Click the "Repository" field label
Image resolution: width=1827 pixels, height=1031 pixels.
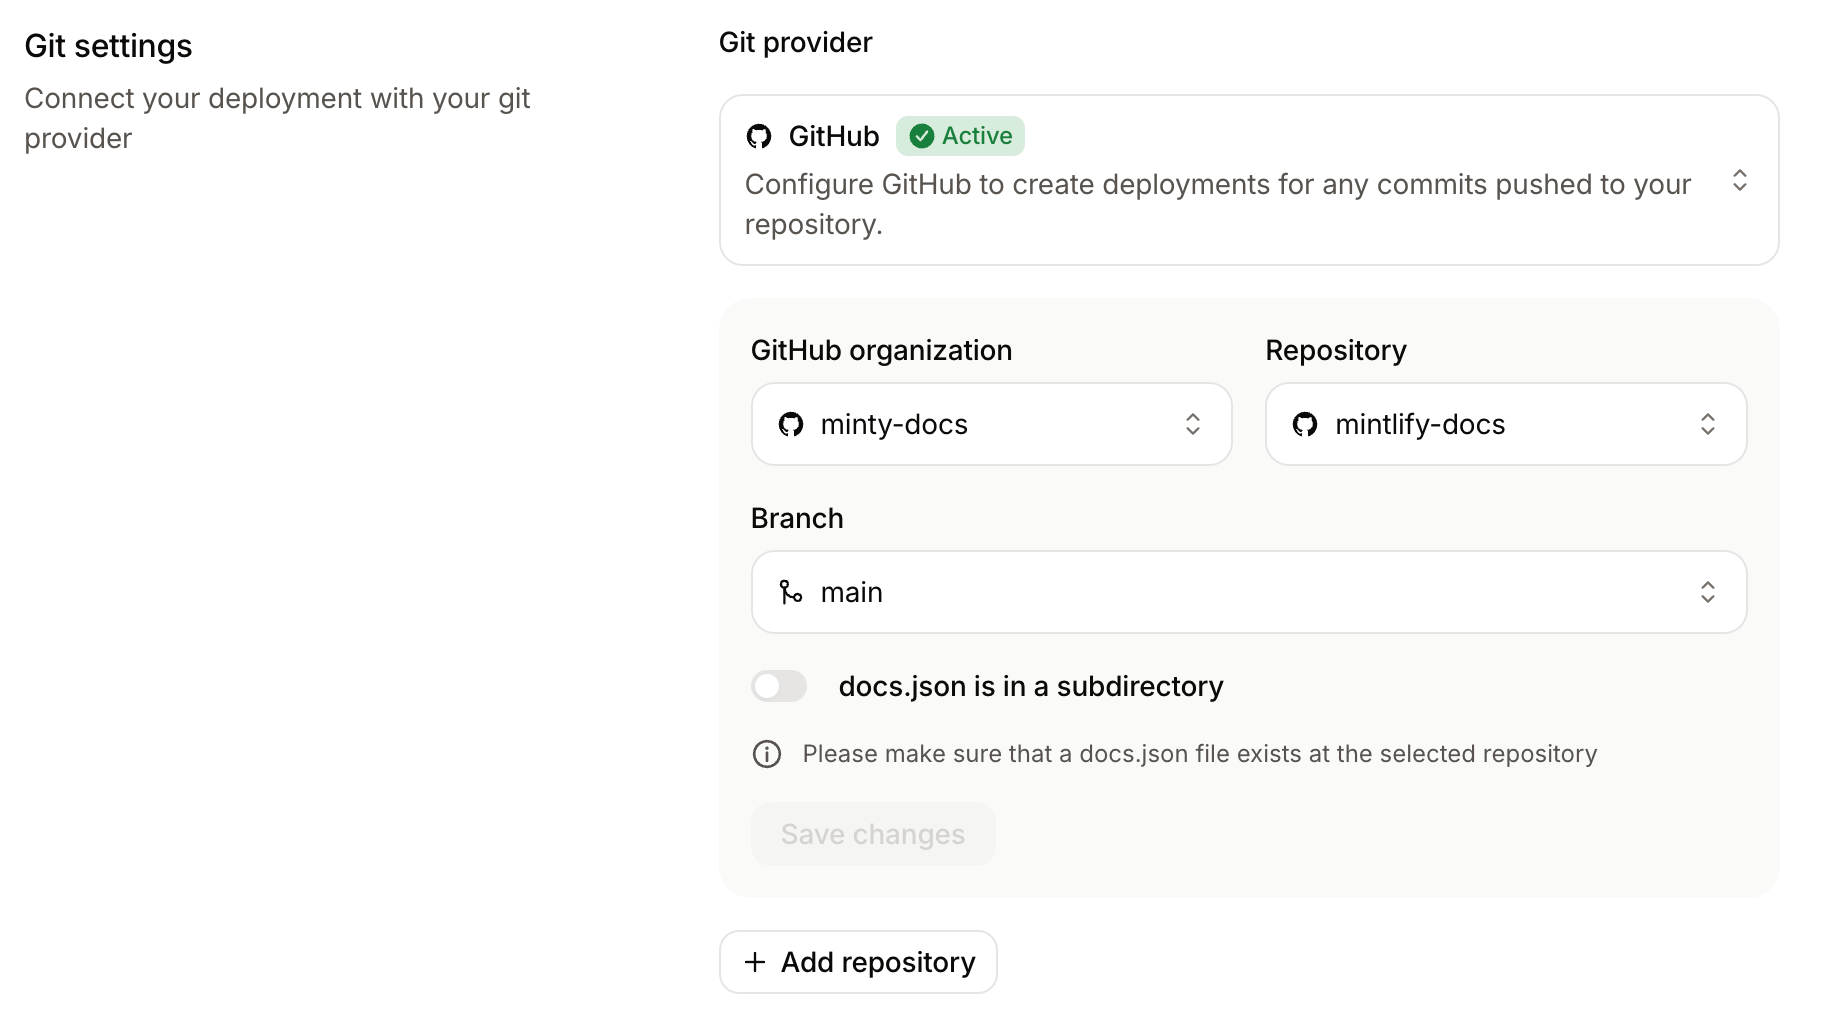click(1336, 350)
